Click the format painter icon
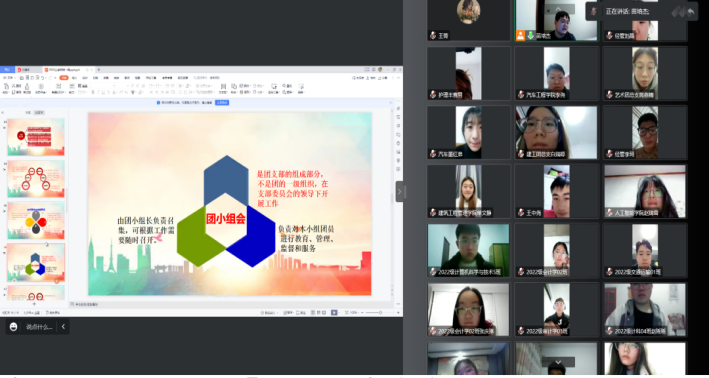 [x=27, y=86]
